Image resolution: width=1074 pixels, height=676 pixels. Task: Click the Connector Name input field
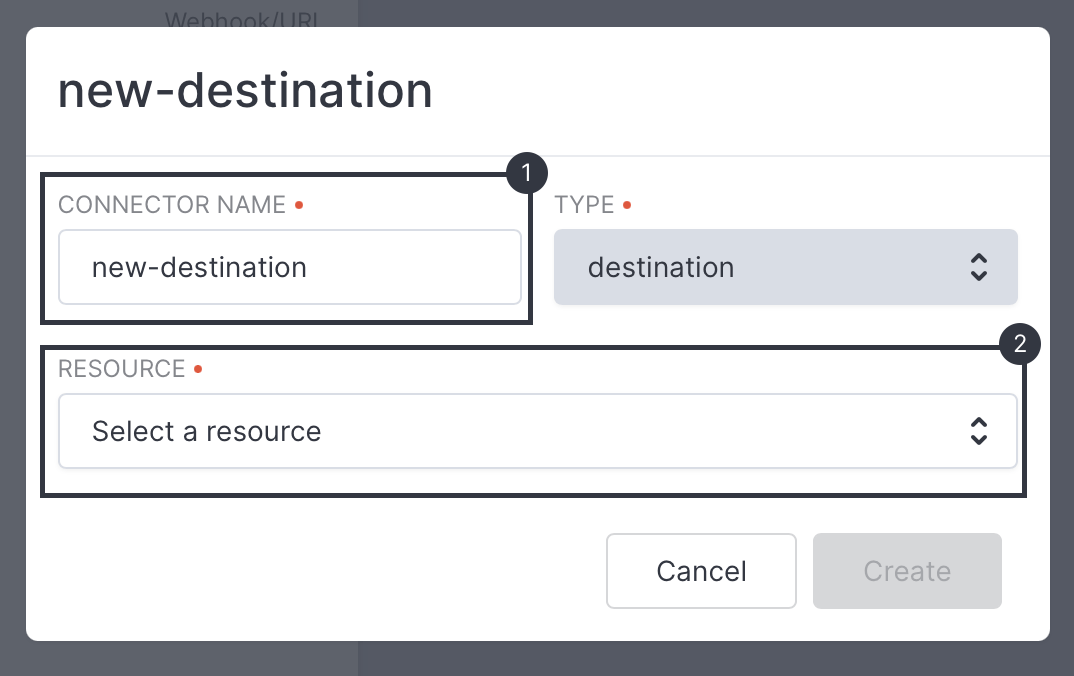click(x=289, y=267)
